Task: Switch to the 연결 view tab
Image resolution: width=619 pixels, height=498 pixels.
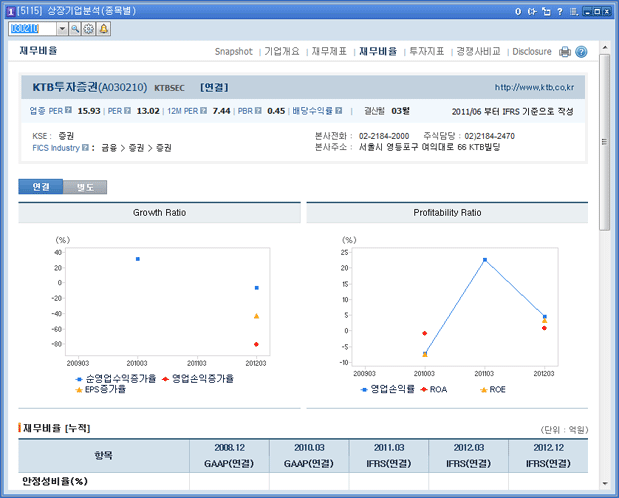Action: [x=40, y=187]
